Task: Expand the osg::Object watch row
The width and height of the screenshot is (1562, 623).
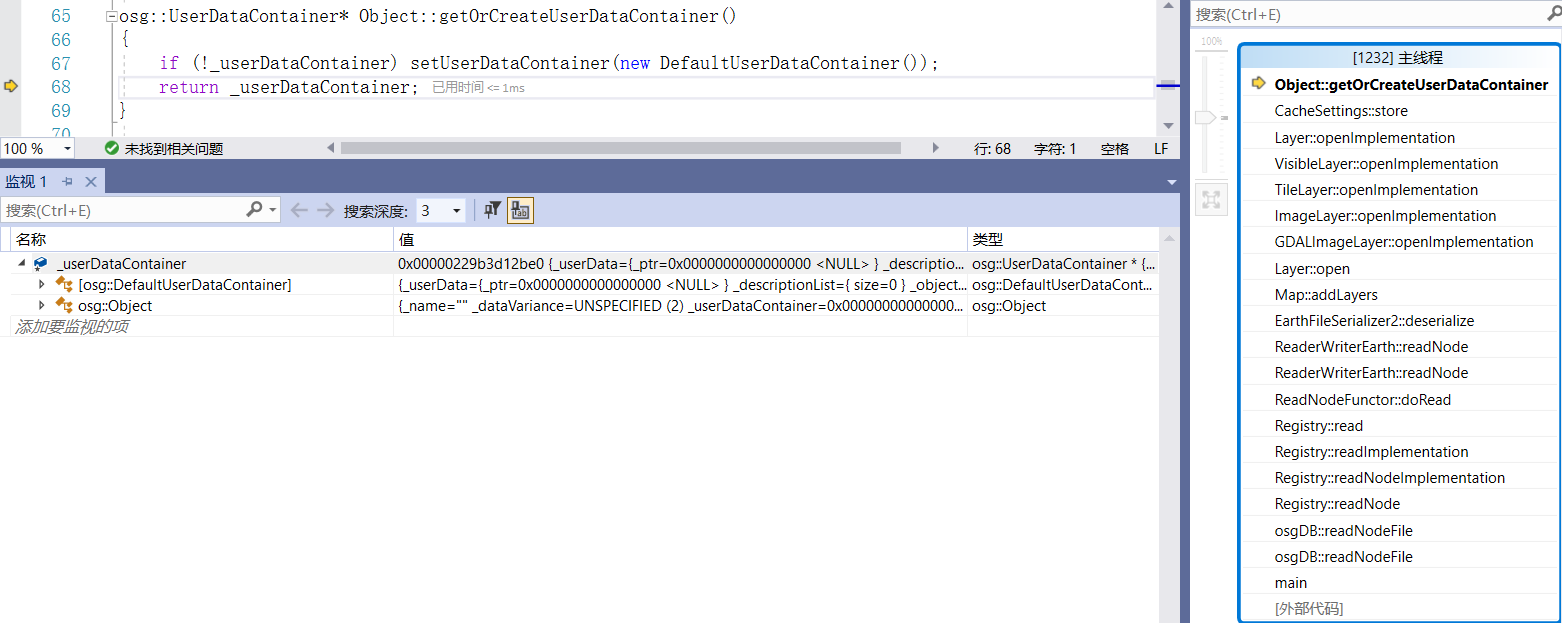Action: pyautogui.click(x=41, y=306)
